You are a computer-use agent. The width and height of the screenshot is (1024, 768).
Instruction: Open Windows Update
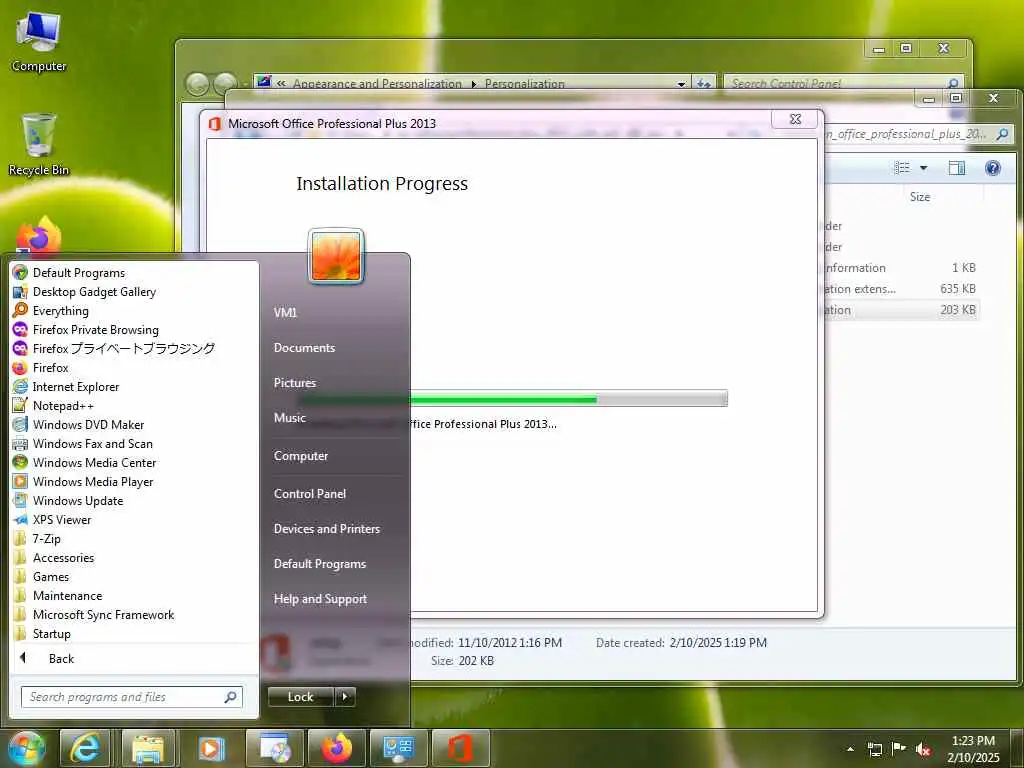tap(78, 501)
